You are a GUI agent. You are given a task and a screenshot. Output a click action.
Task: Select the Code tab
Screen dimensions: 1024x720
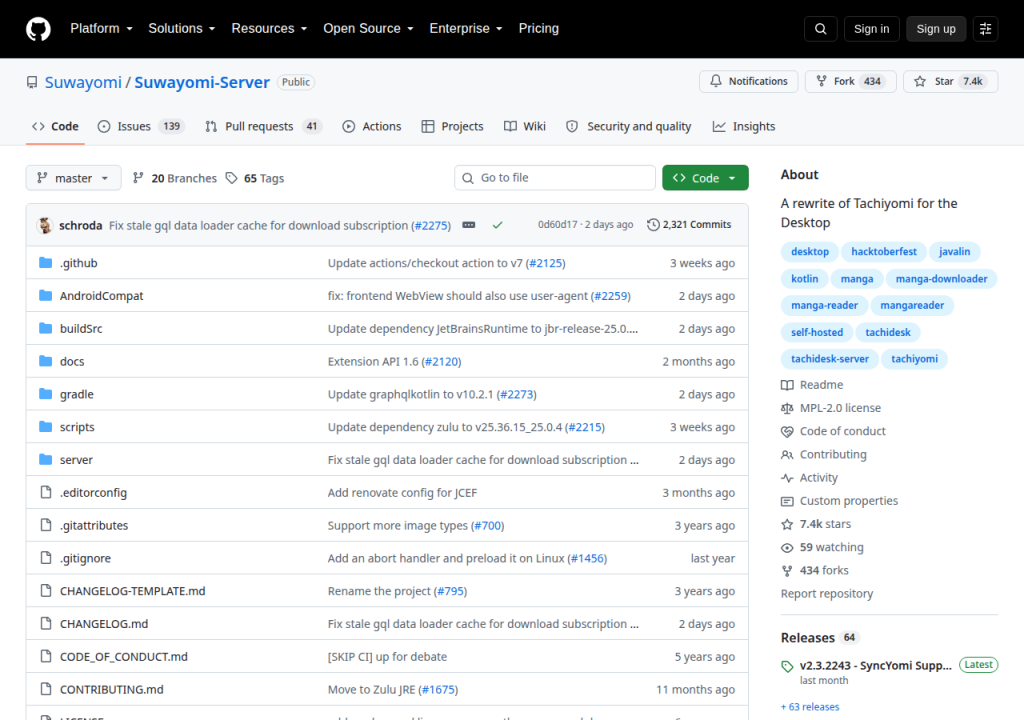coord(56,126)
